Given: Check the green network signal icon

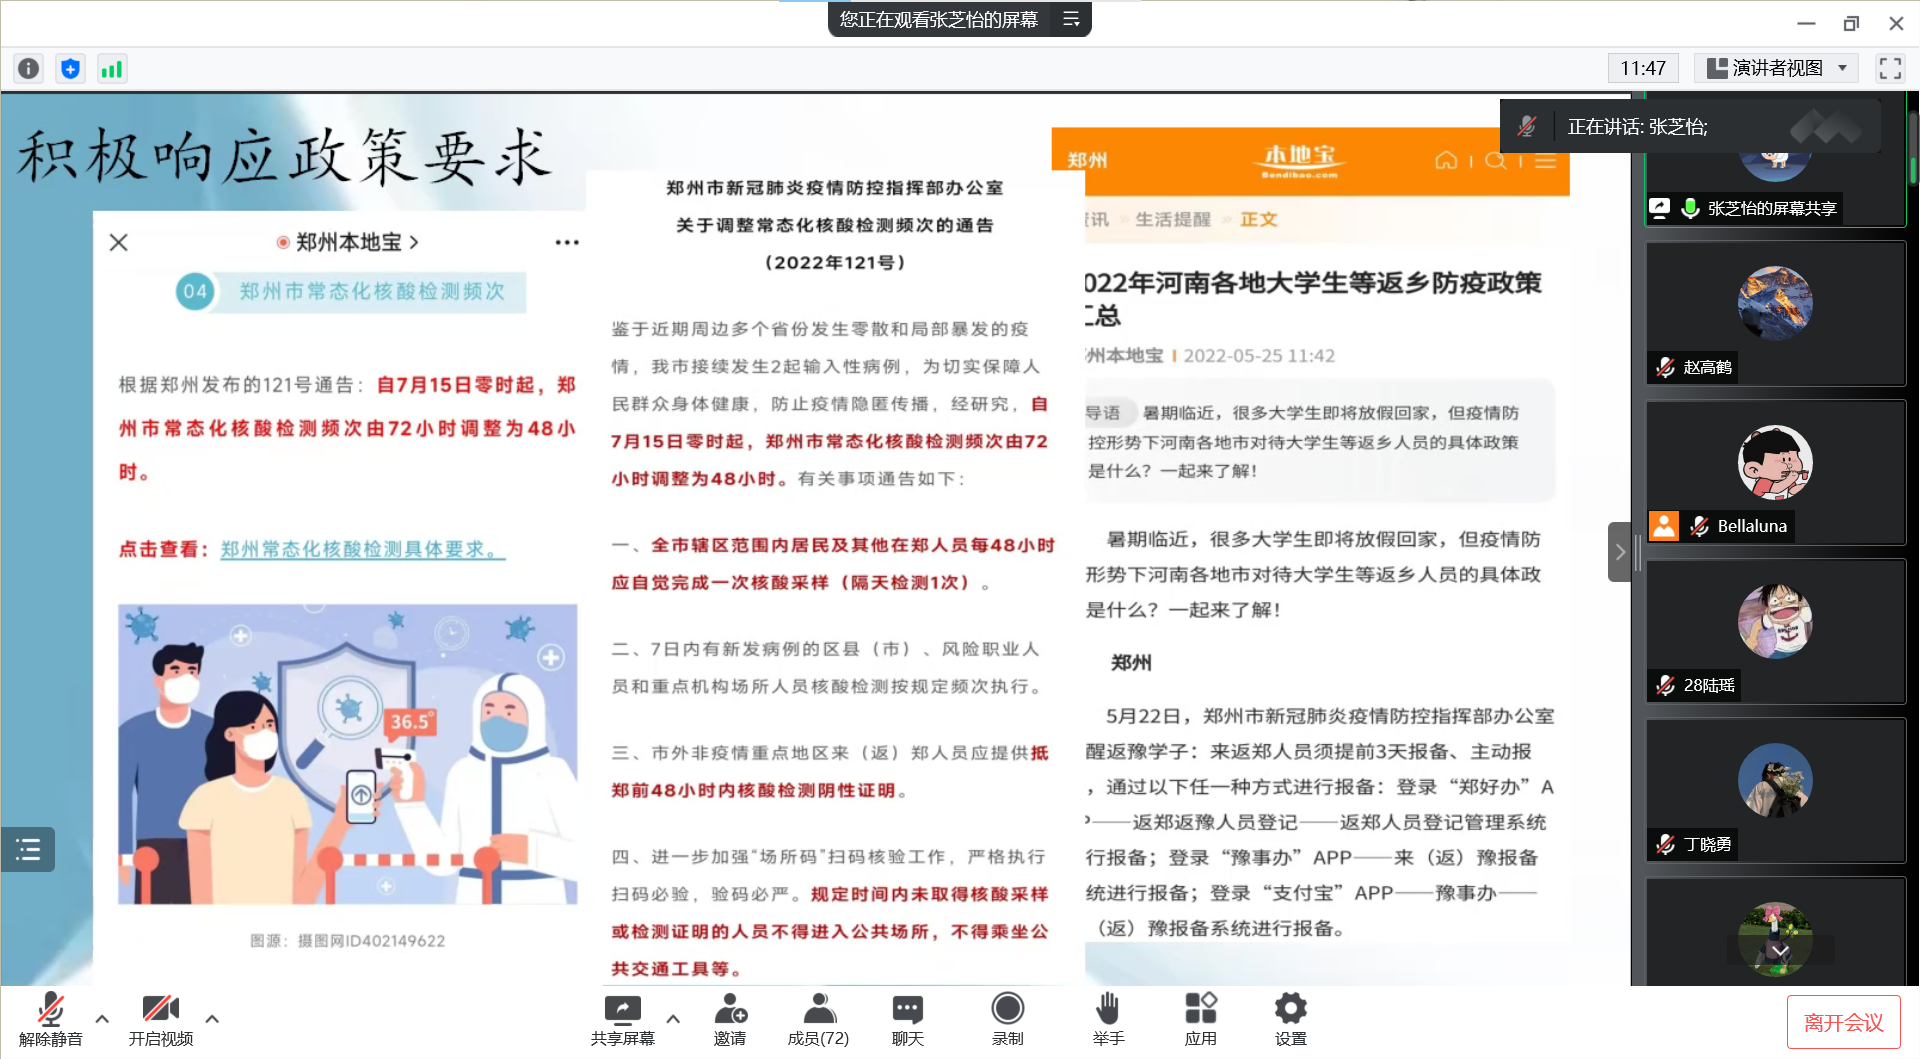Looking at the screenshot, I should [x=112, y=68].
